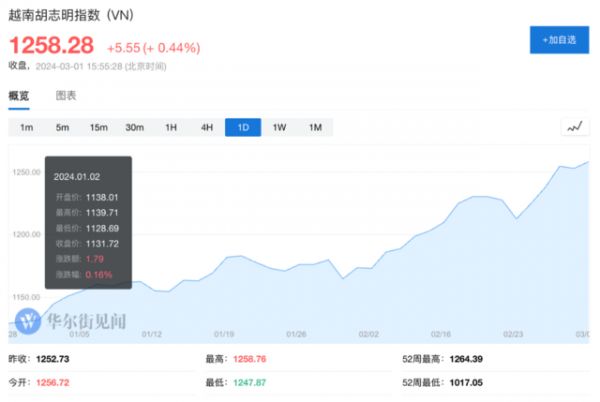Image resolution: width=600 pixels, height=402 pixels.
Task: Select the 15m timeframe
Action: coord(98,127)
